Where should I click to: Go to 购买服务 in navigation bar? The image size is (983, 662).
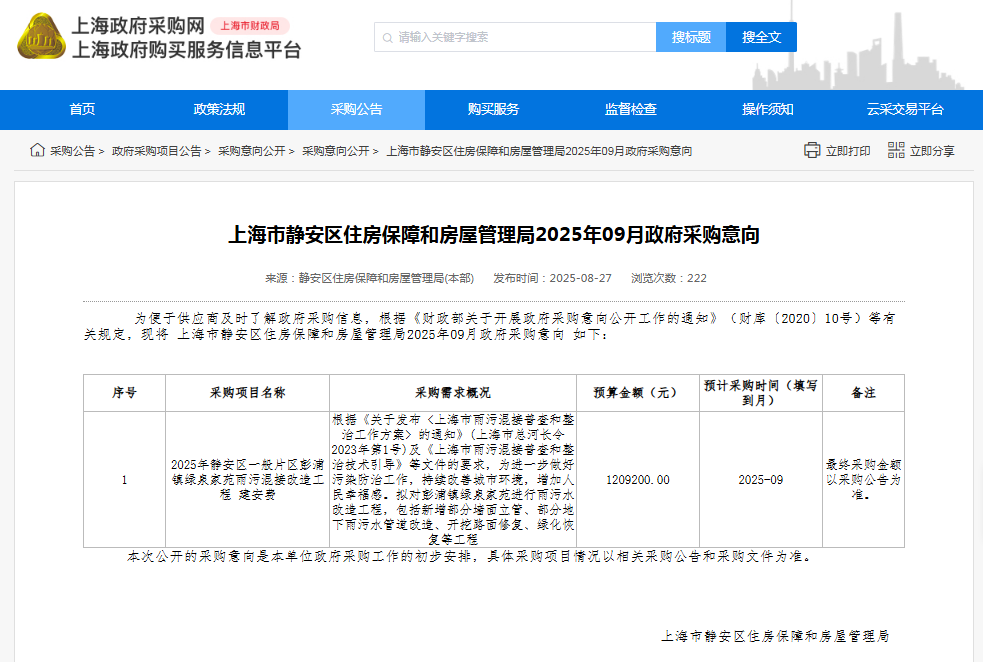[x=493, y=110]
